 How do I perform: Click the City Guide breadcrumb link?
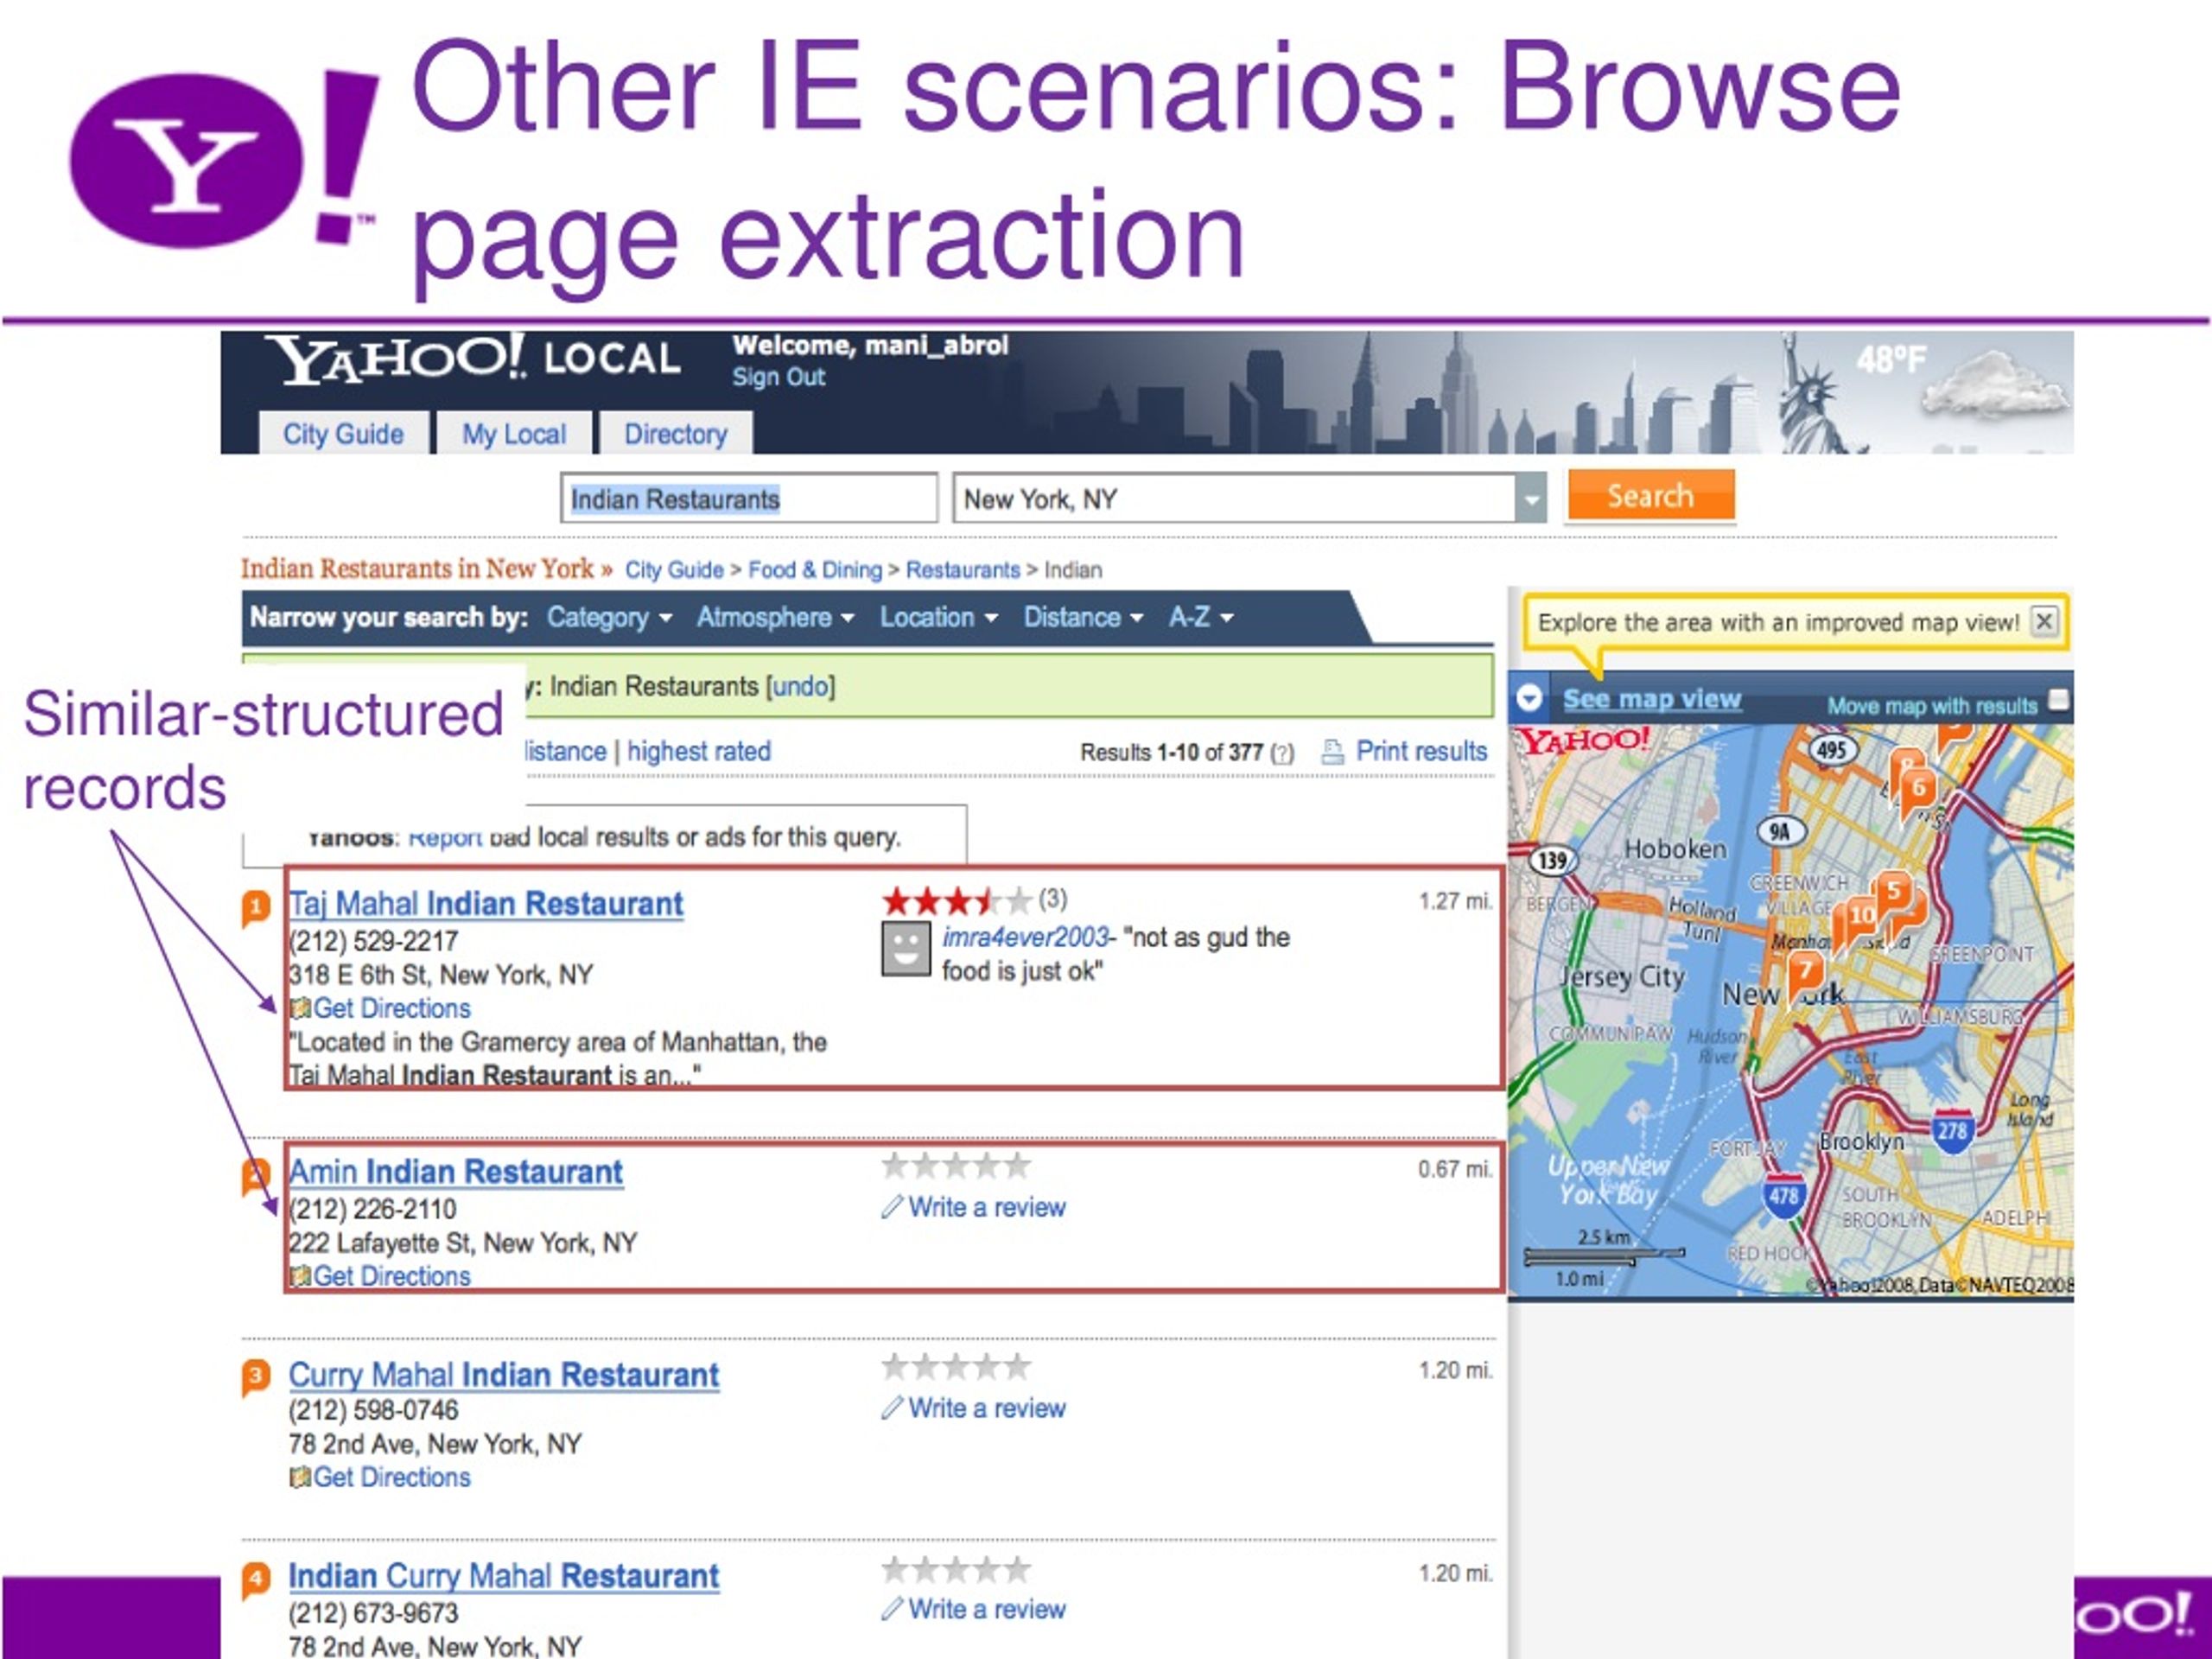click(x=674, y=570)
